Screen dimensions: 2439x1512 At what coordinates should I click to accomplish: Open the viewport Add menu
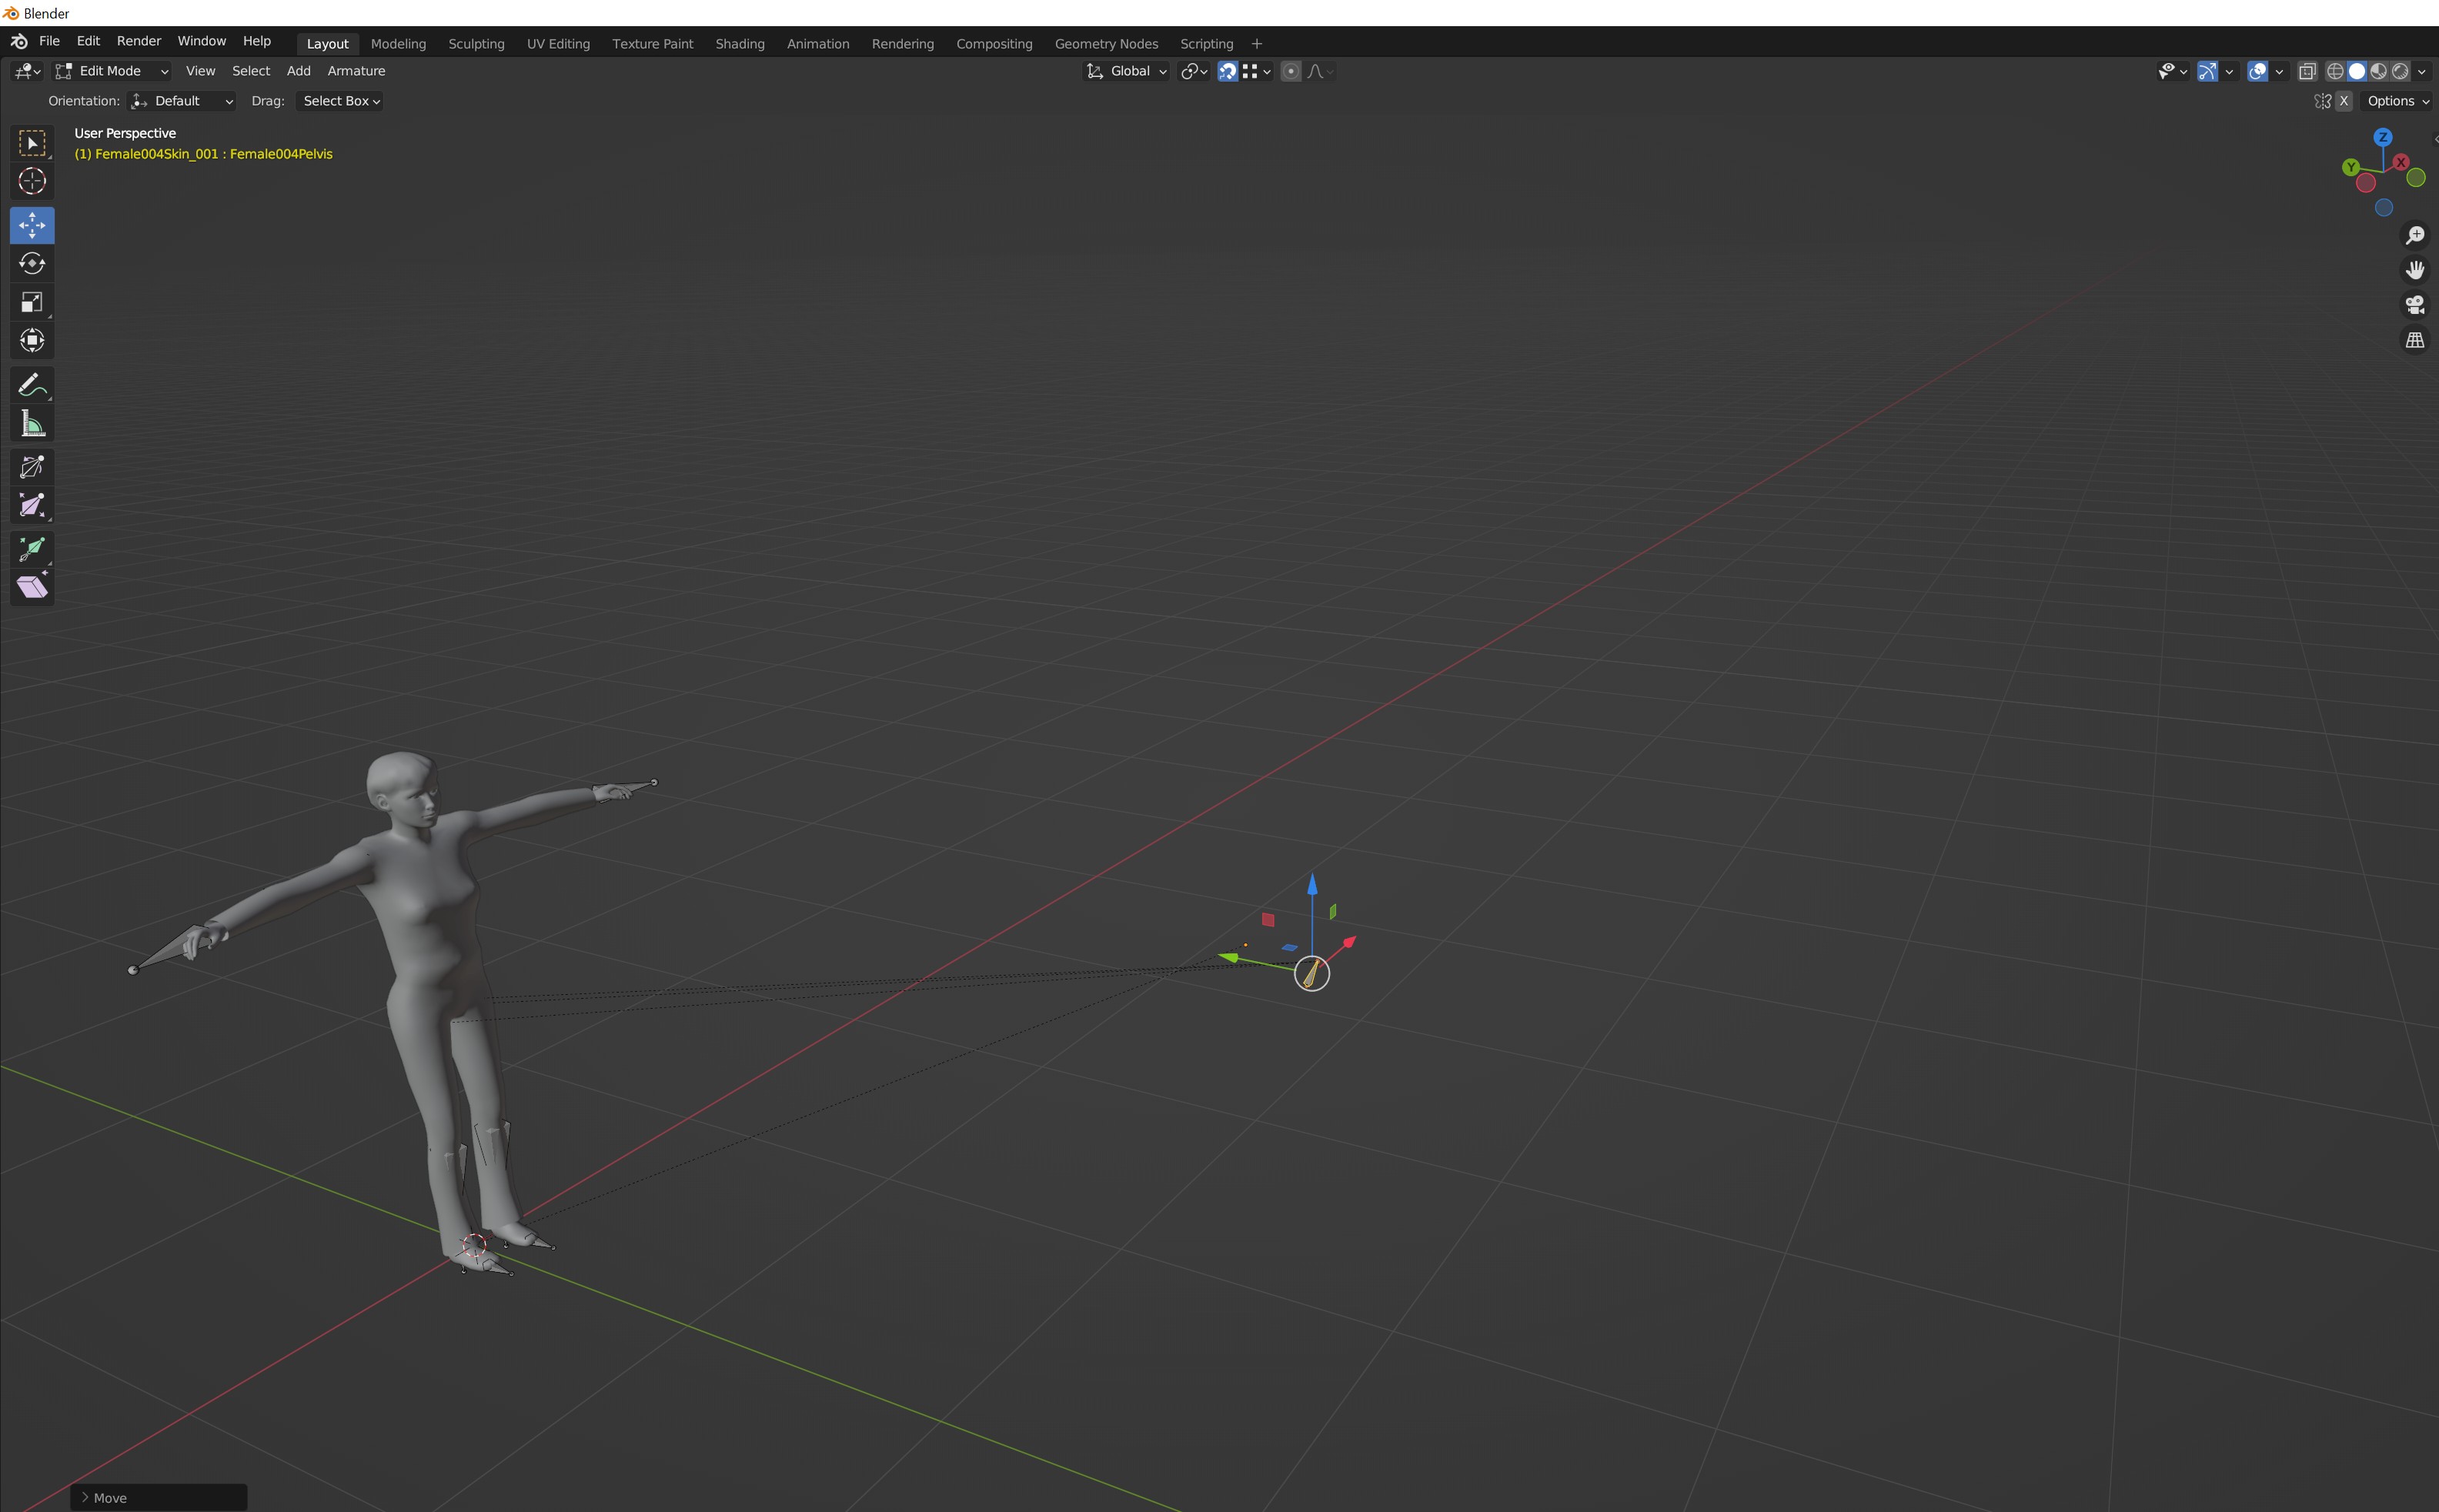pos(298,71)
